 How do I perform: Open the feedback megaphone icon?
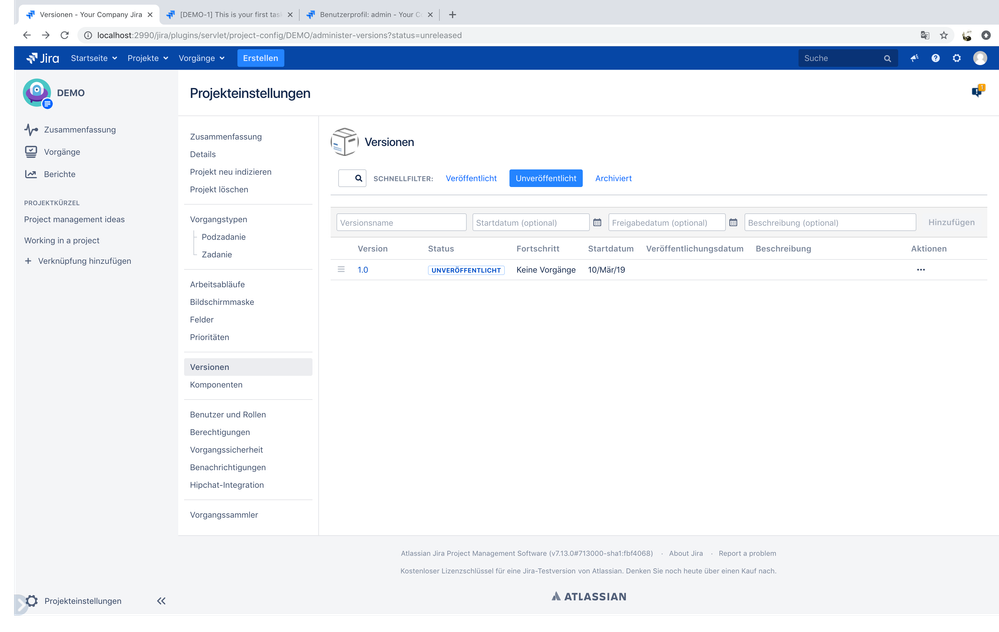point(914,58)
